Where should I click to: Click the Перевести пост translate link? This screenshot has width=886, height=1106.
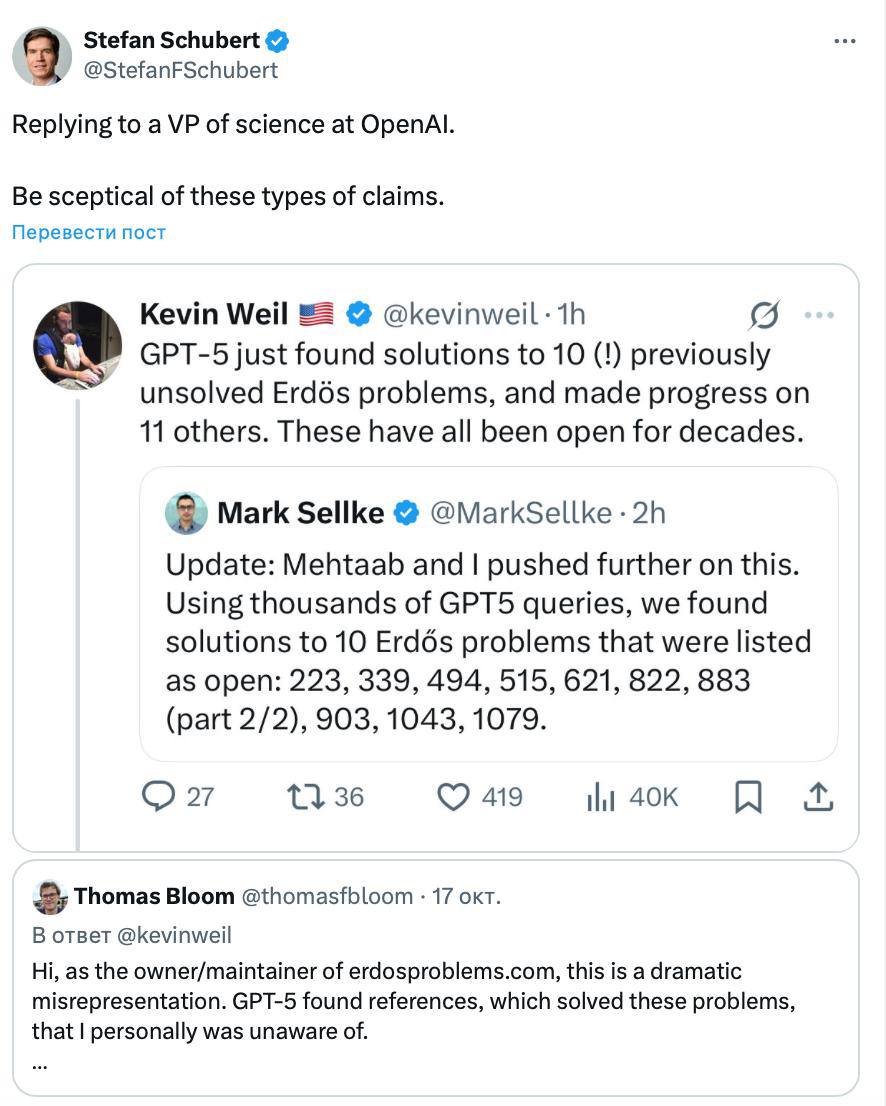click(89, 232)
